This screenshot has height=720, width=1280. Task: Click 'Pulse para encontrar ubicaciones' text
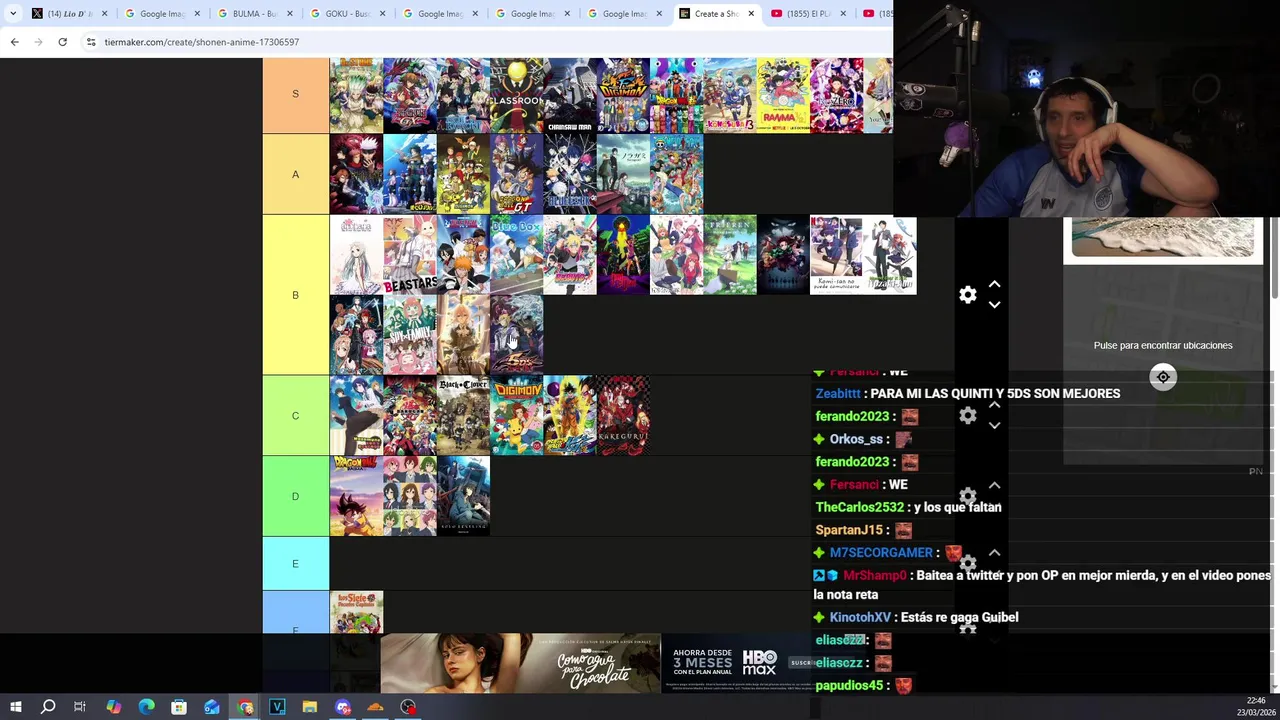tap(1163, 345)
